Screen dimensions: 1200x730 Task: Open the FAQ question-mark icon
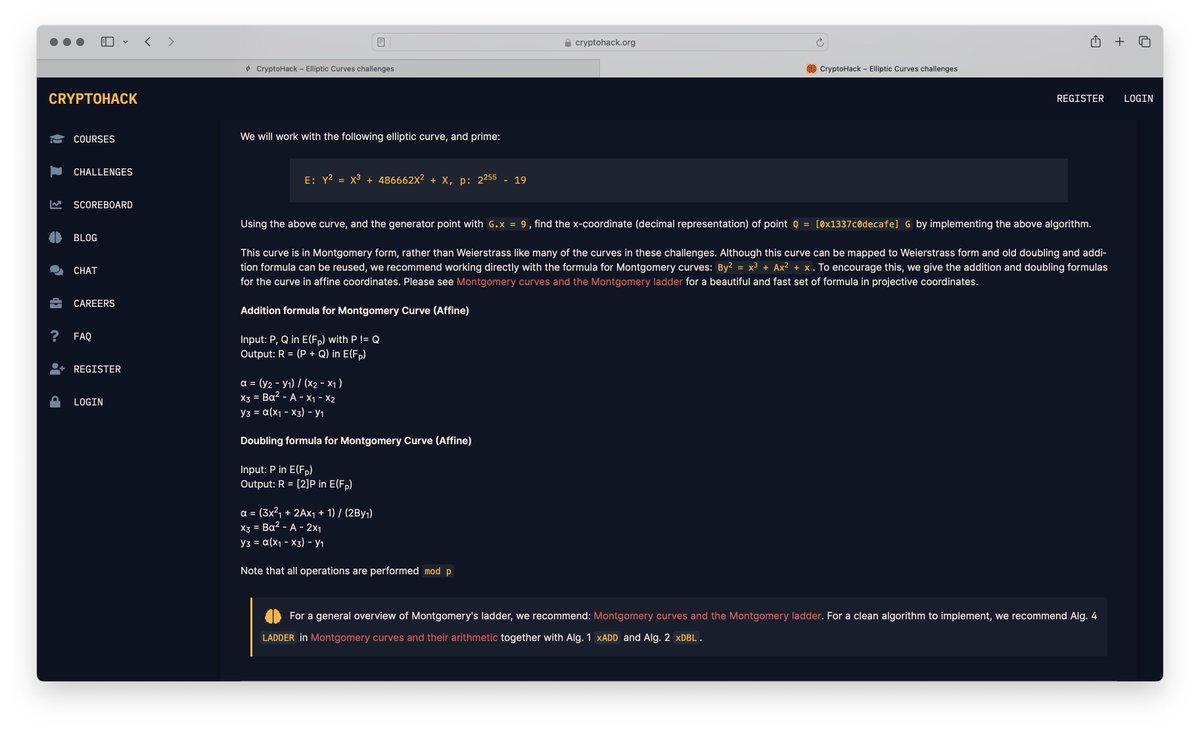[58, 336]
